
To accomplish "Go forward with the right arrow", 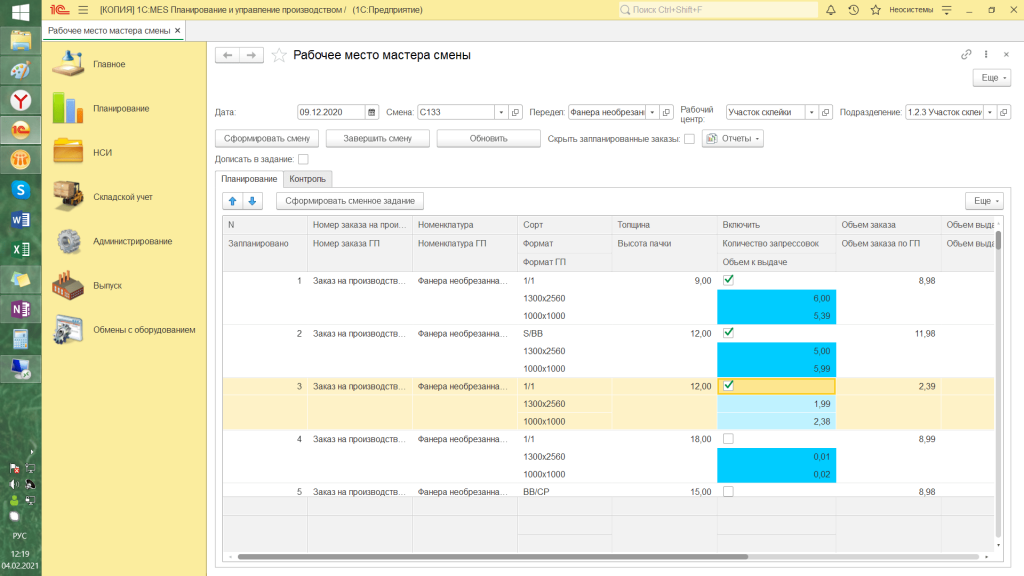I will click(251, 55).
